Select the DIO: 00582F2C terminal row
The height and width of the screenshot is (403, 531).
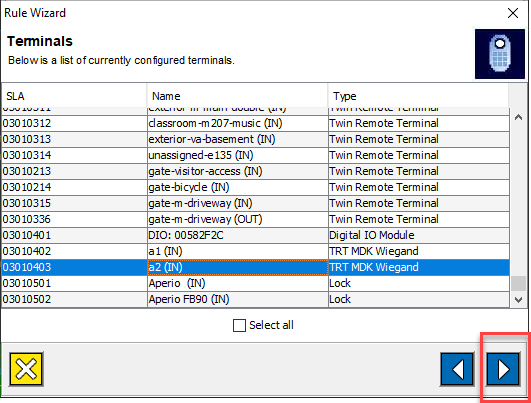[x=255, y=235]
